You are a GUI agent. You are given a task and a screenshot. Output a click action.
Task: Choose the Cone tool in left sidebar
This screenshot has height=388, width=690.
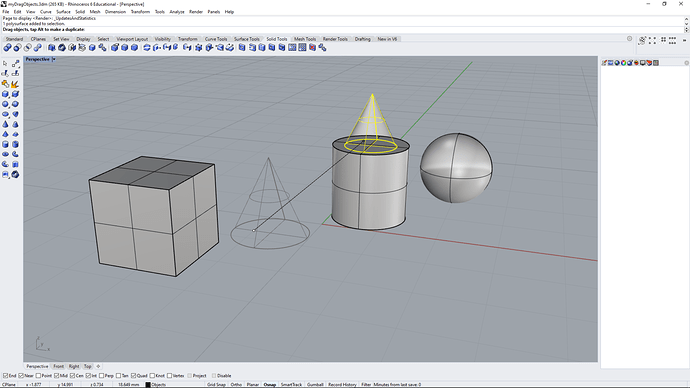coord(5,124)
